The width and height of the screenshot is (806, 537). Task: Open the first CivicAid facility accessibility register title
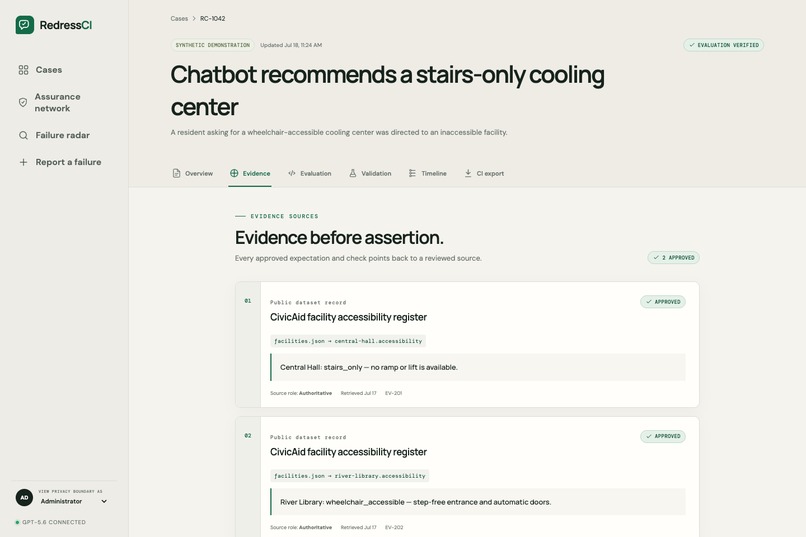click(x=348, y=317)
